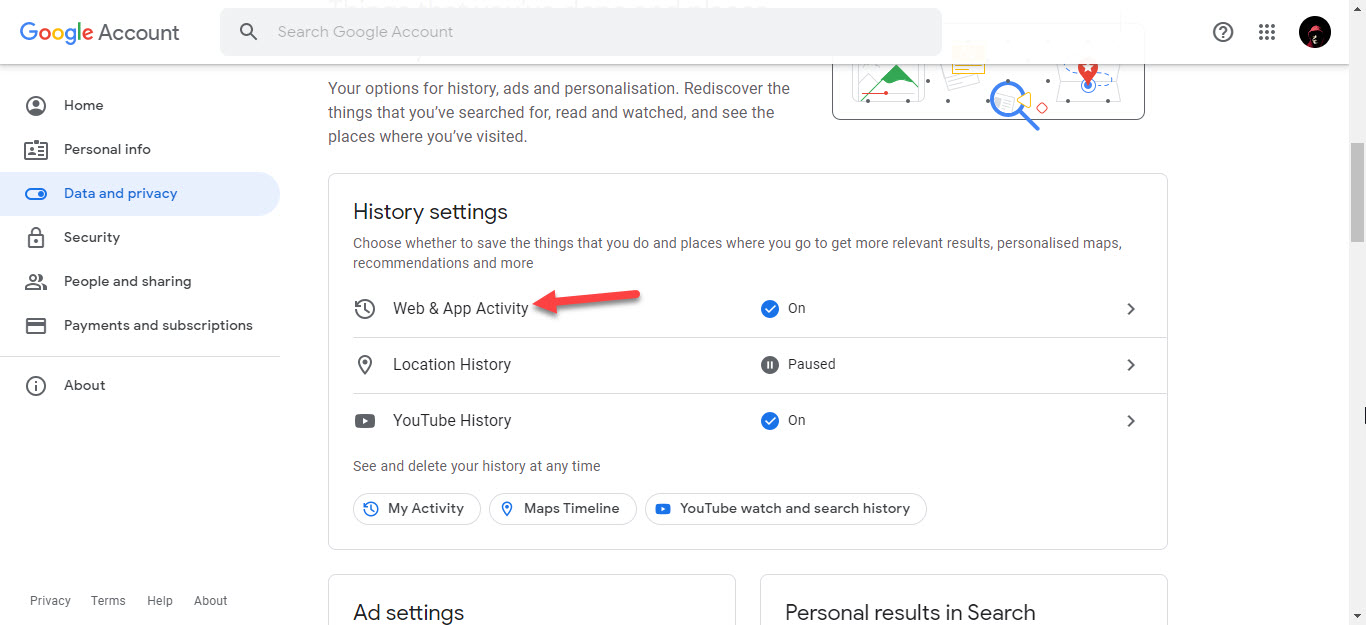Click the YouTube History play icon
Screen dimensions: 1366x625
click(365, 421)
